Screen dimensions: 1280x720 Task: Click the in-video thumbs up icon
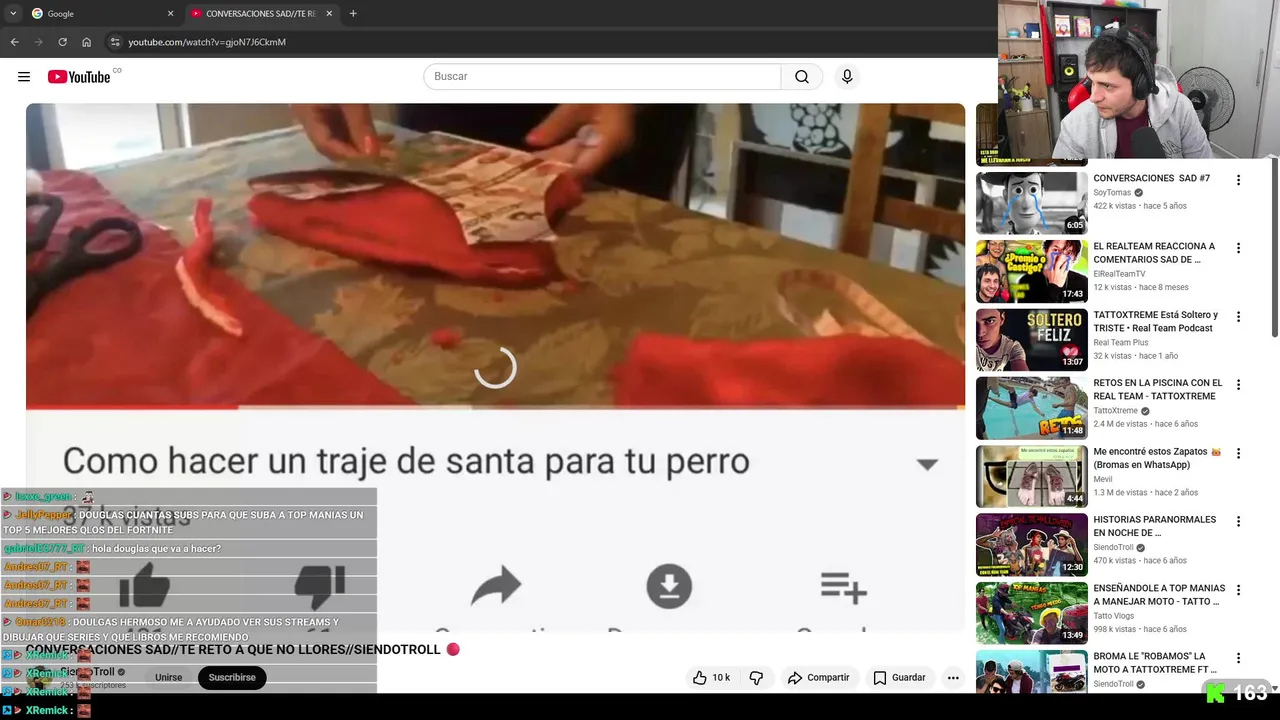pyautogui.click(x=145, y=586)
